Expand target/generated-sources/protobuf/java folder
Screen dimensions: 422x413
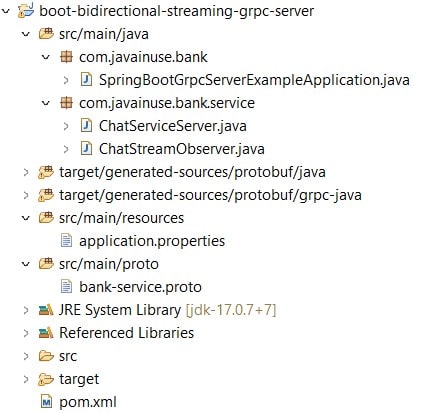coord(26,172)
